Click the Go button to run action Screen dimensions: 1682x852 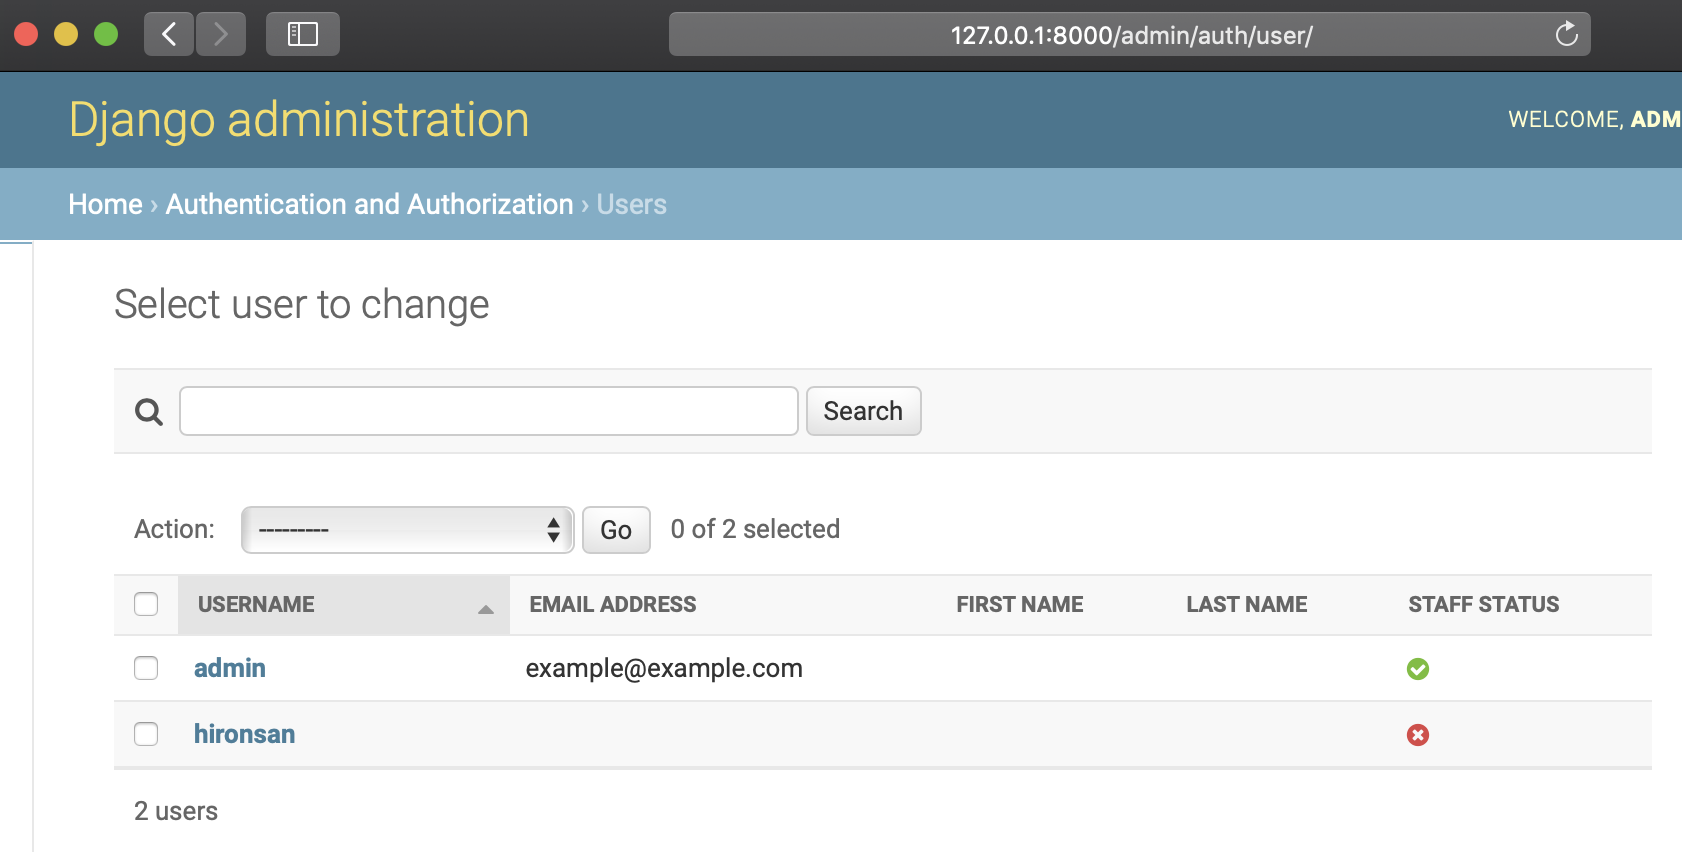(x=616, y=530)
